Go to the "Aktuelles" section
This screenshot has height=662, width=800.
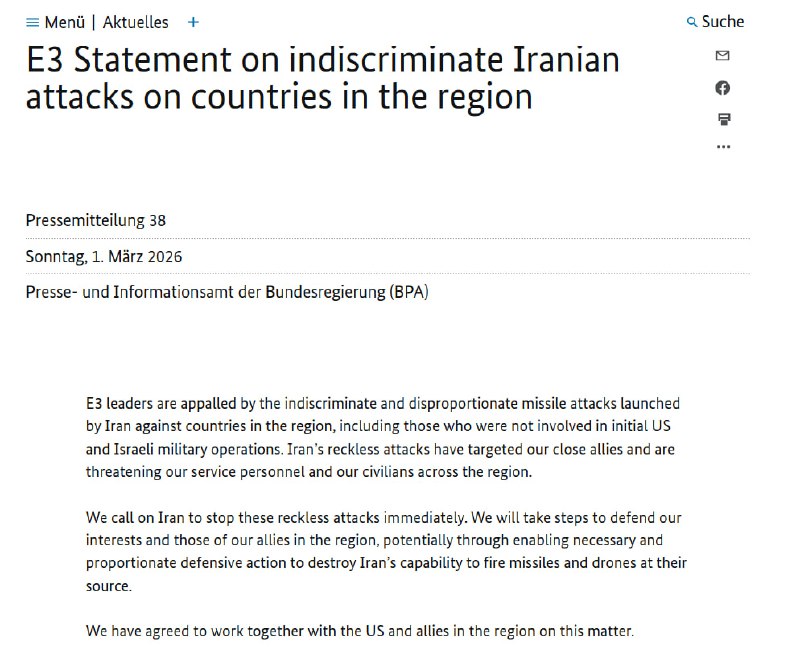(134, 22)
